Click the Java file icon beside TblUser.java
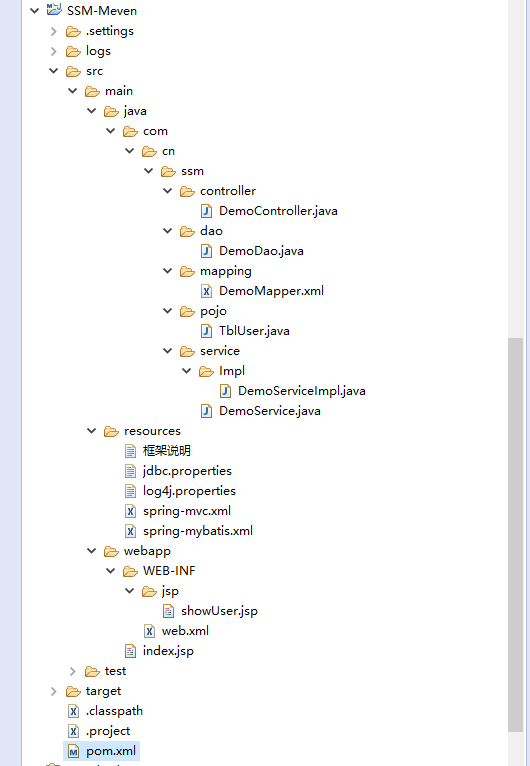Viewport: 530px width, 766px height. [x=207, y=331]
